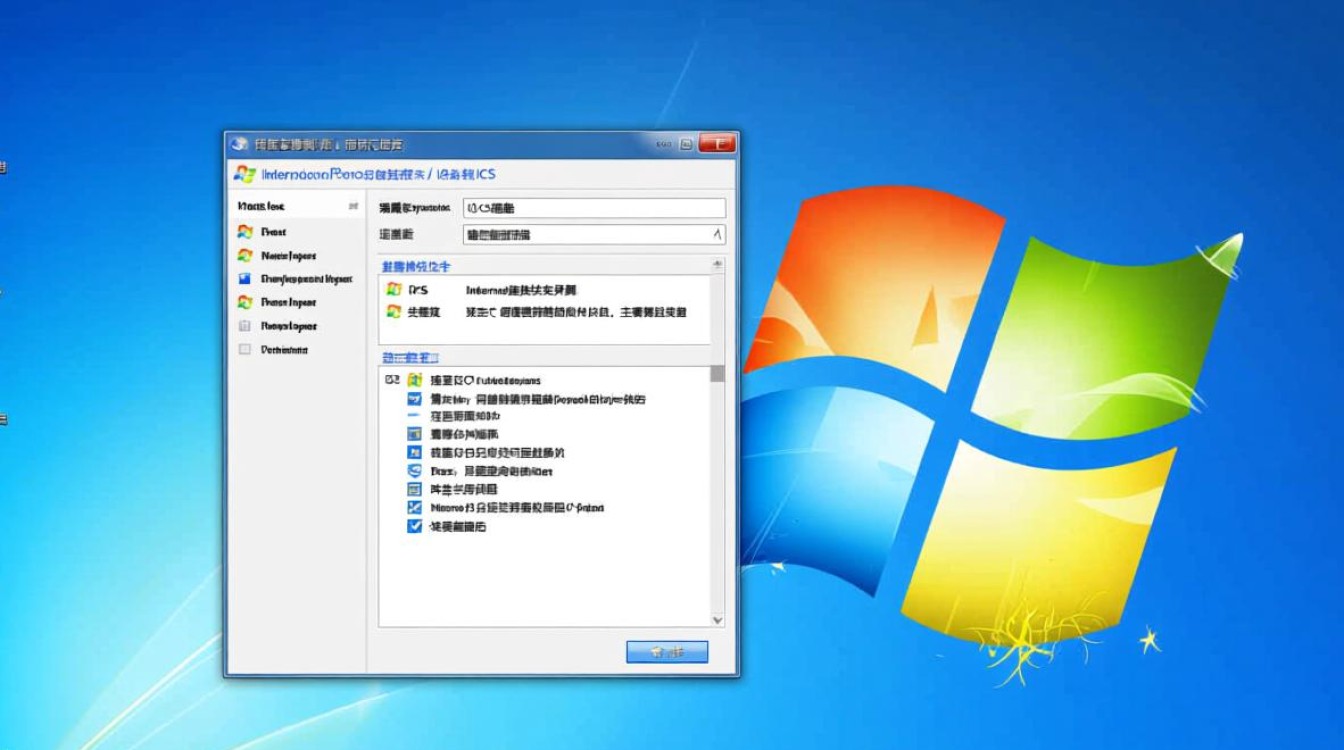Click the crossed-tools icon in the lower tree list

click(415, 507)
